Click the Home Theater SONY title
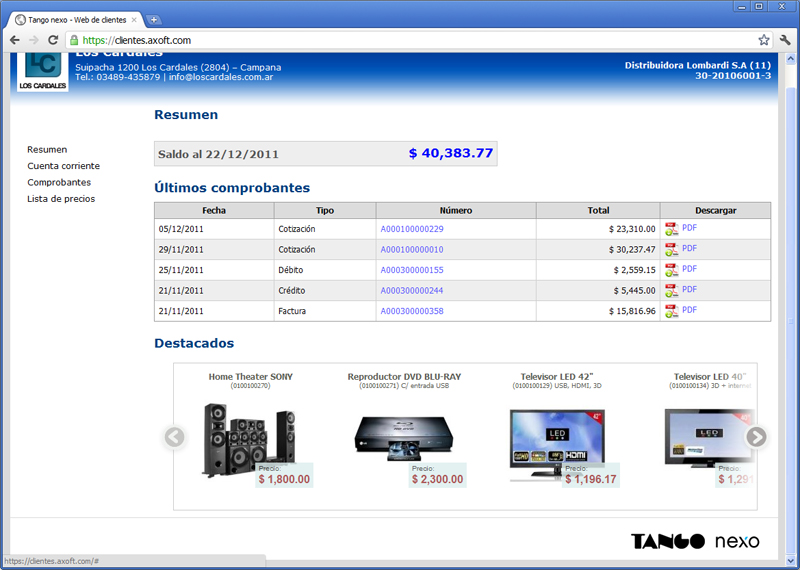 [x=251, y=377]
